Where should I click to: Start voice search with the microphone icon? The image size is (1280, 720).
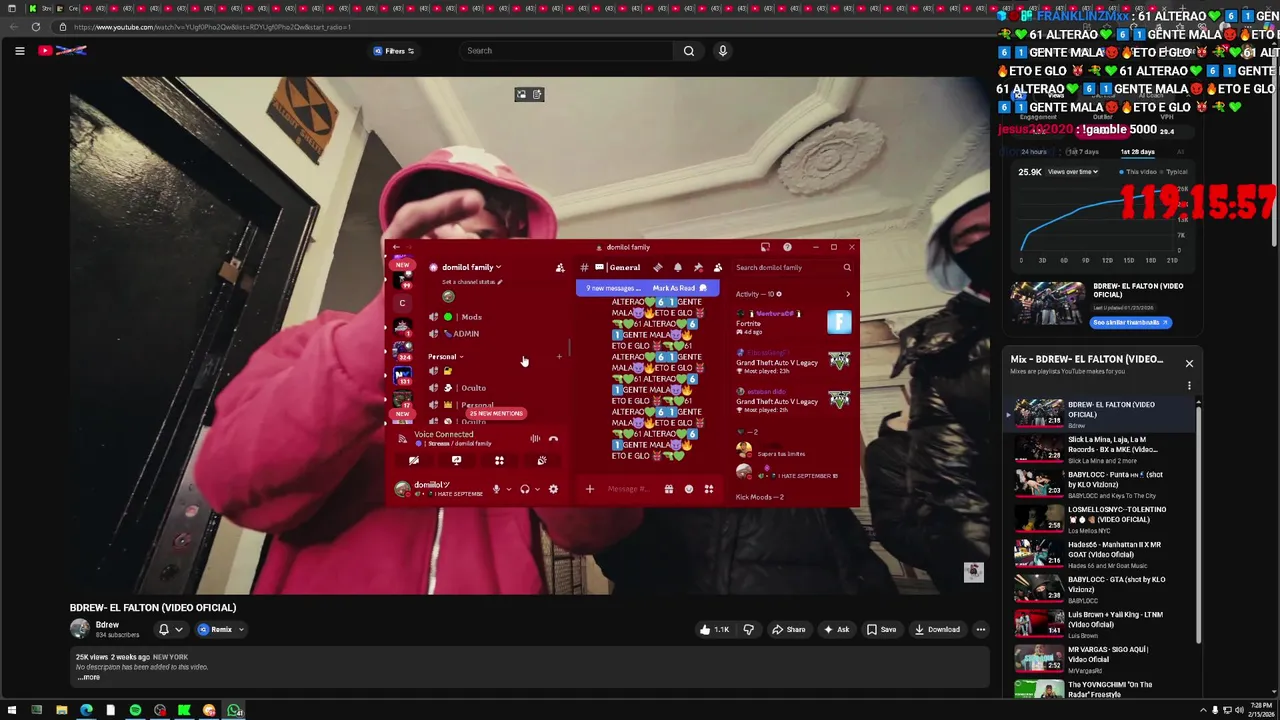click(722, 51)
